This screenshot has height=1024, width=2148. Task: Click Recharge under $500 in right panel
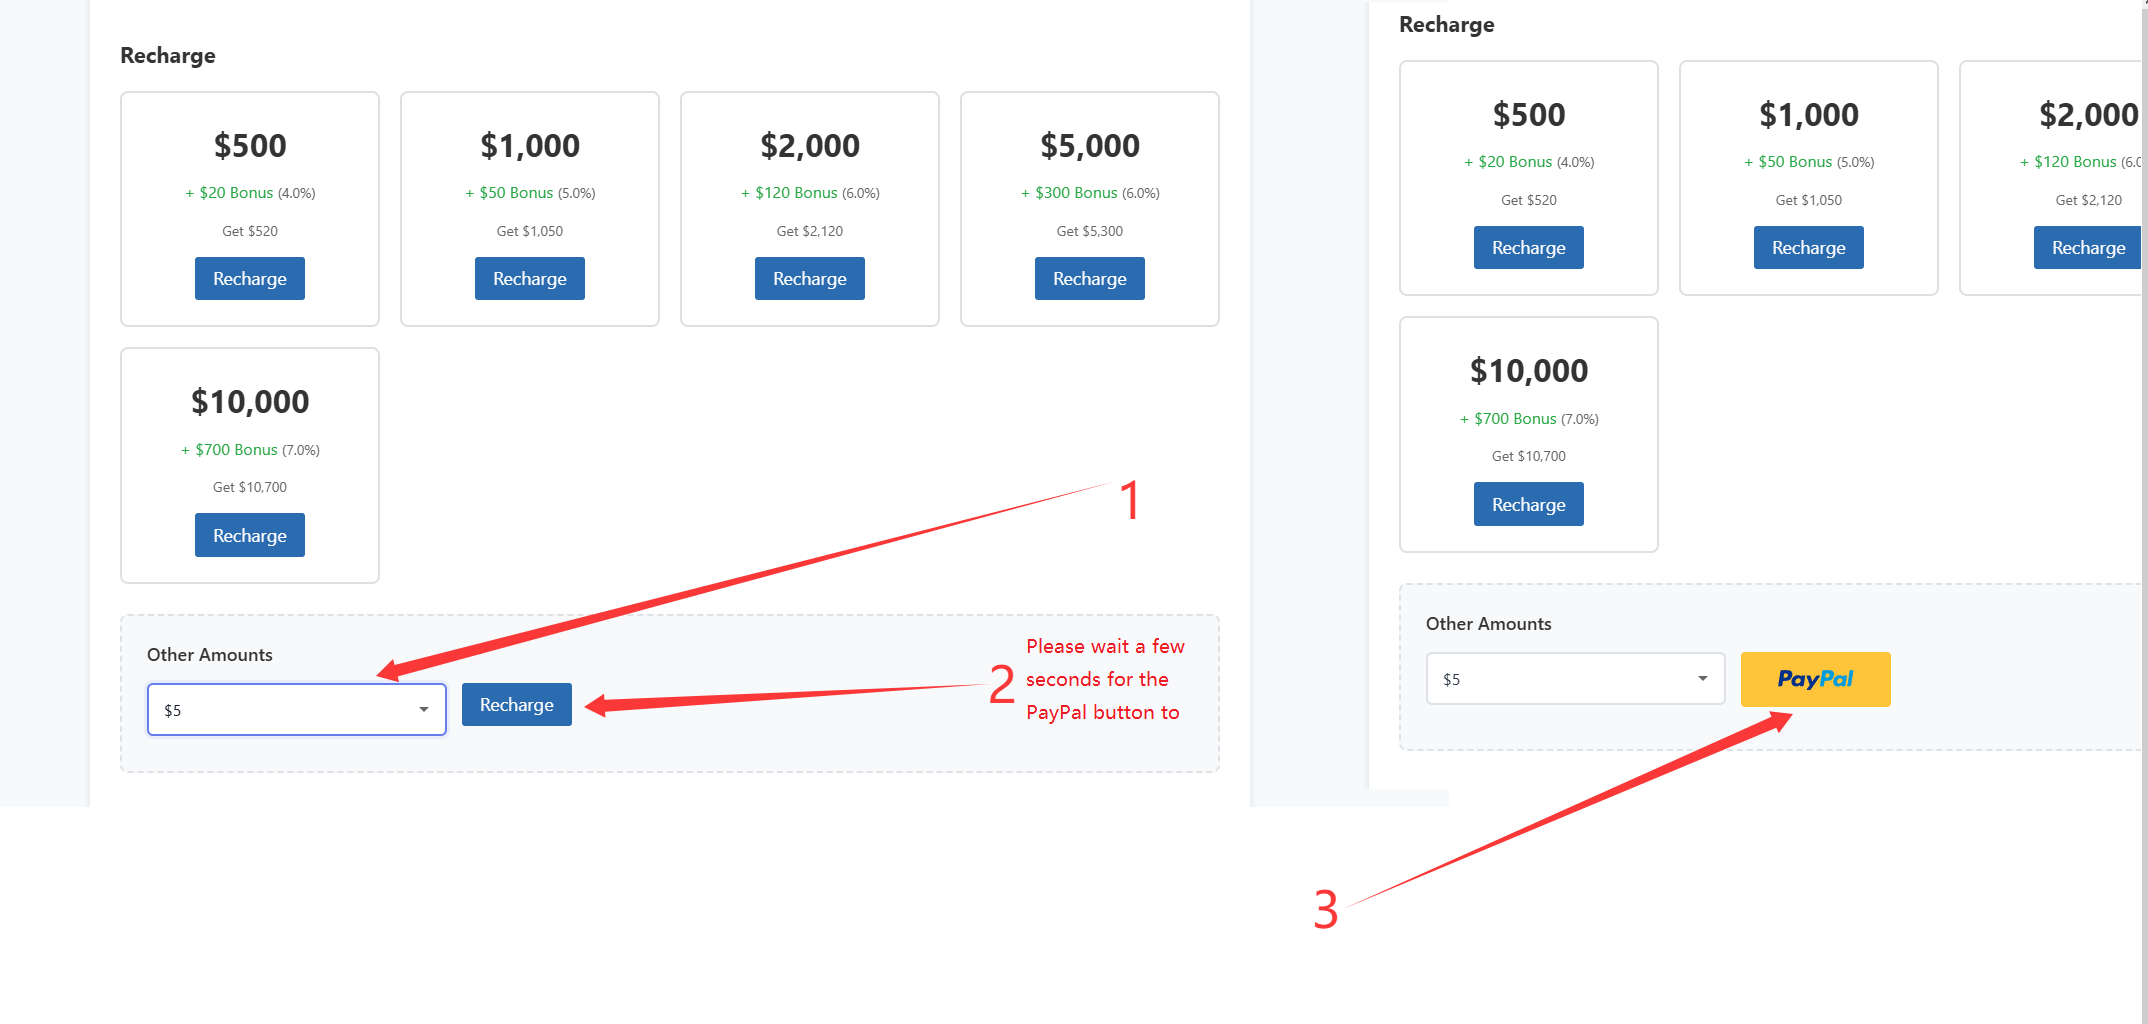coord(1528,248)
